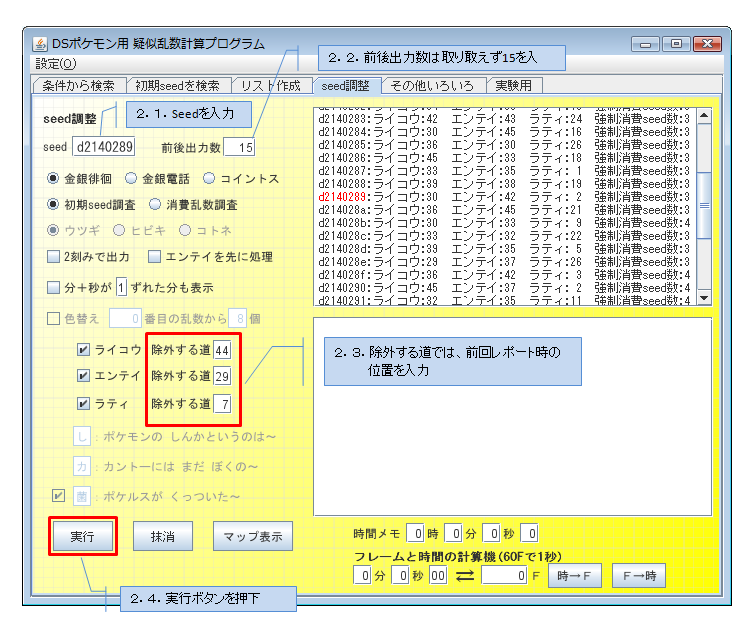753x631 pixels.
Task: Click the lower empty output text area
Action: coord(512,416)
